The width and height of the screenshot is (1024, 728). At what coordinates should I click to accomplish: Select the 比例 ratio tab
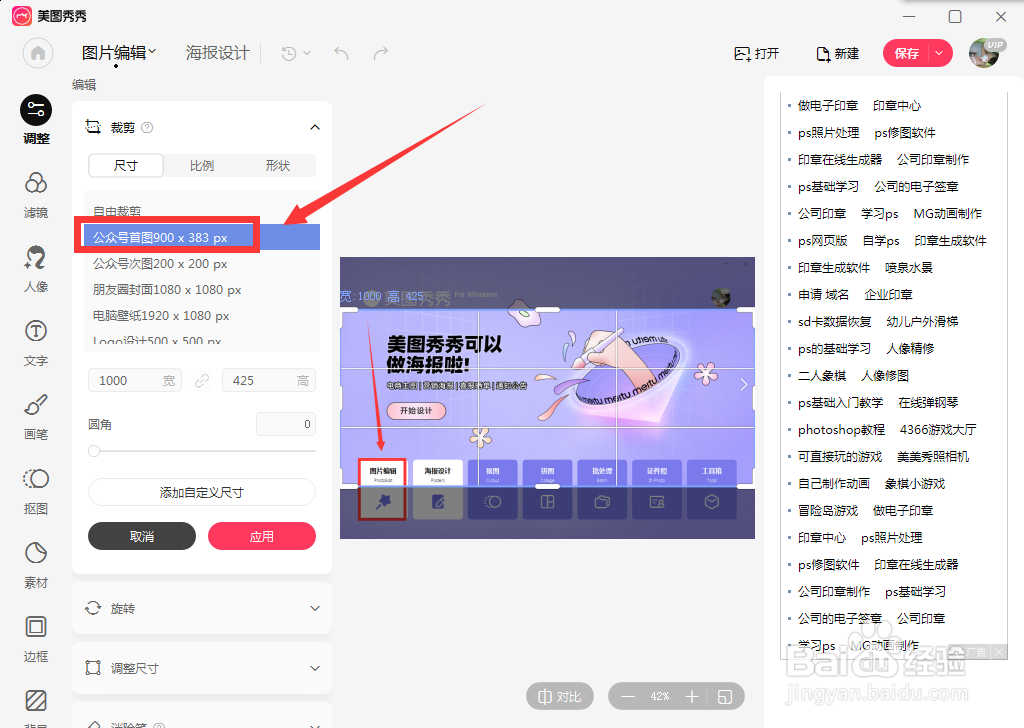pos(202,166)
